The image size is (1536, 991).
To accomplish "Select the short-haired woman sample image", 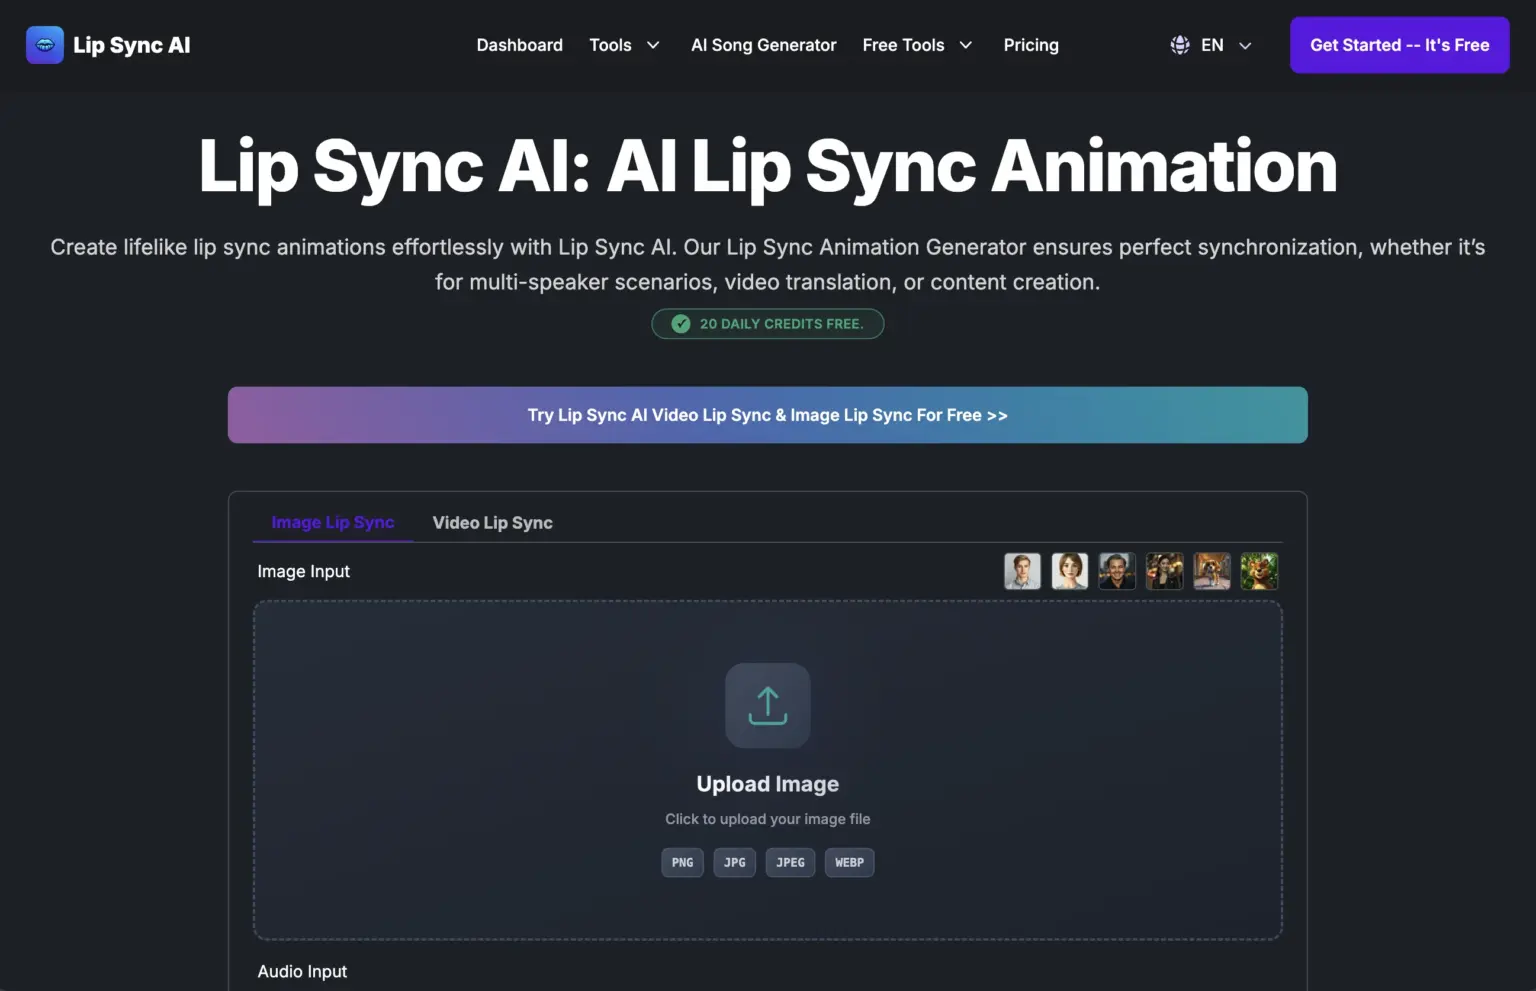I will (1070, 571).
